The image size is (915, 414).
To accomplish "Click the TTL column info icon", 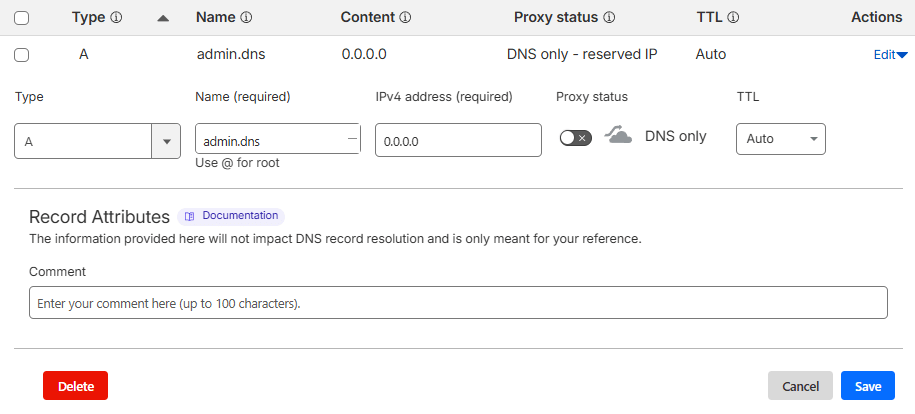I will point(733,18).
